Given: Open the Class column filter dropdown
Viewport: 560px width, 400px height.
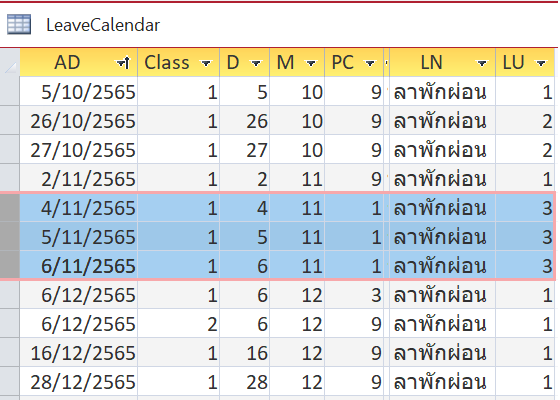Looking at the screenshot, I should pyautogui.click(x=206, y=64).
